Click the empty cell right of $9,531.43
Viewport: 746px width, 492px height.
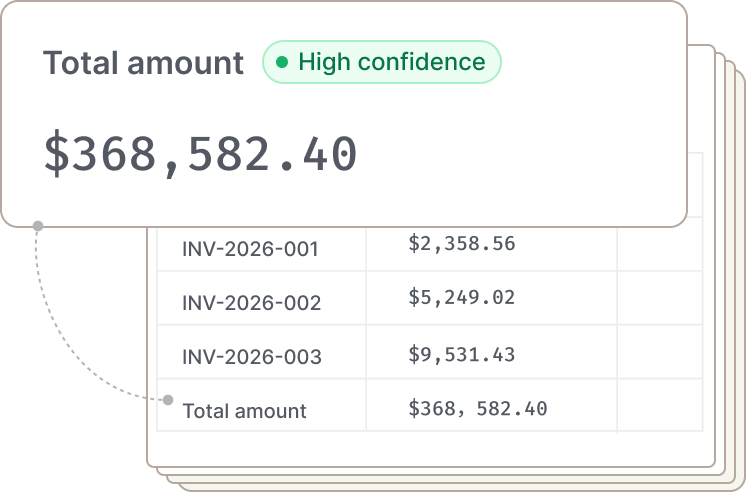coord(660,352)
